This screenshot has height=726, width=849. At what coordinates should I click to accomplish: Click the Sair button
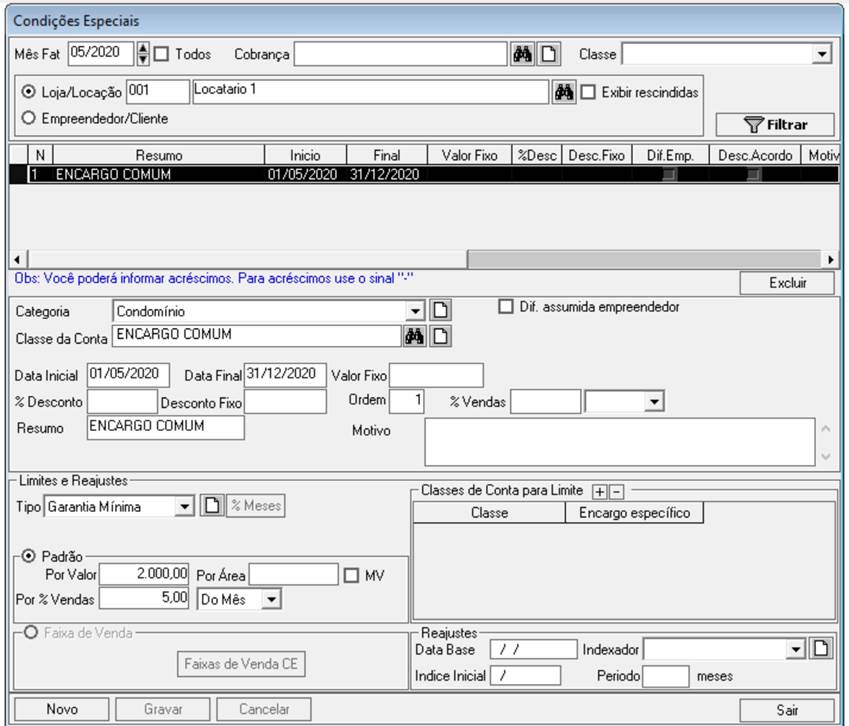pyautogui.click(x=787, y=710)
